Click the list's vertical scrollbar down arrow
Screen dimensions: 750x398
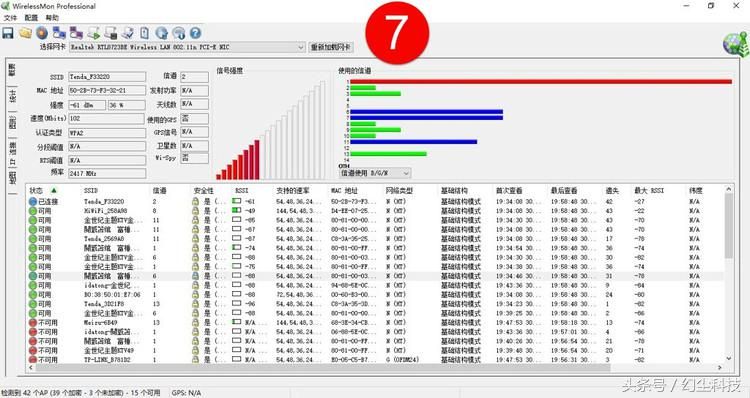click(x=728, y=358)
